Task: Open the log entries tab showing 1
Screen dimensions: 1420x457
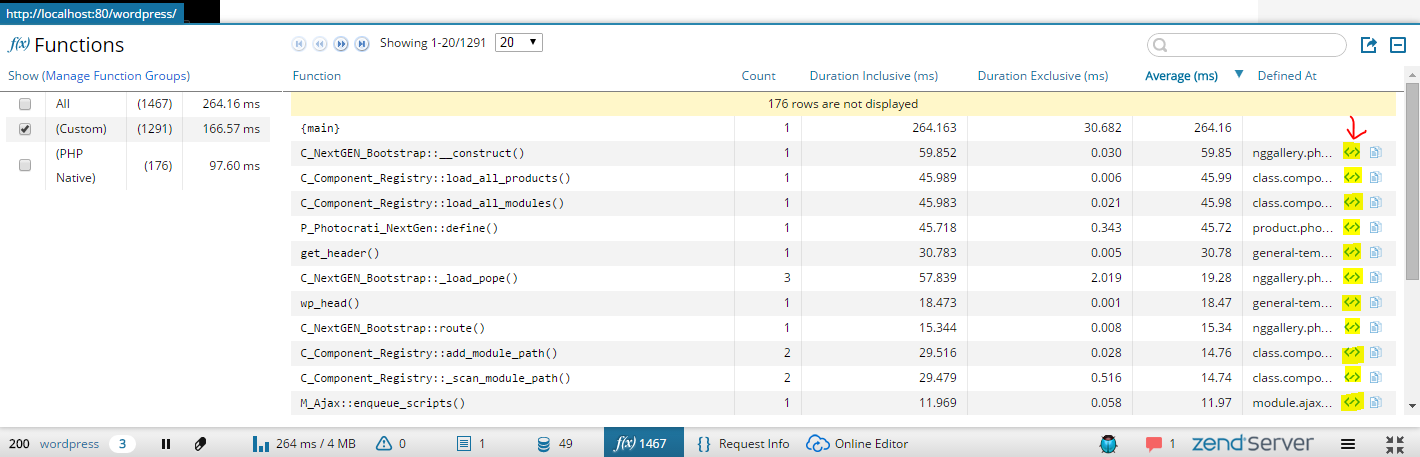Action: (470, 443)
